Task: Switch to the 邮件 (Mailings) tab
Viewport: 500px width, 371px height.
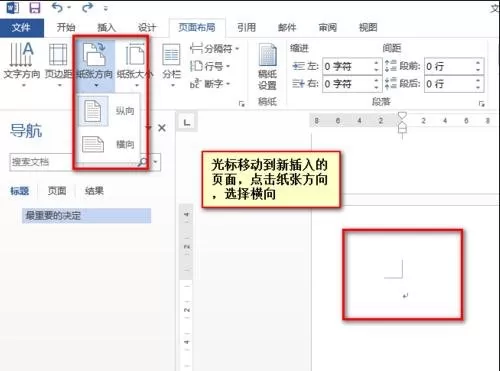Action: tap(287, 27)
